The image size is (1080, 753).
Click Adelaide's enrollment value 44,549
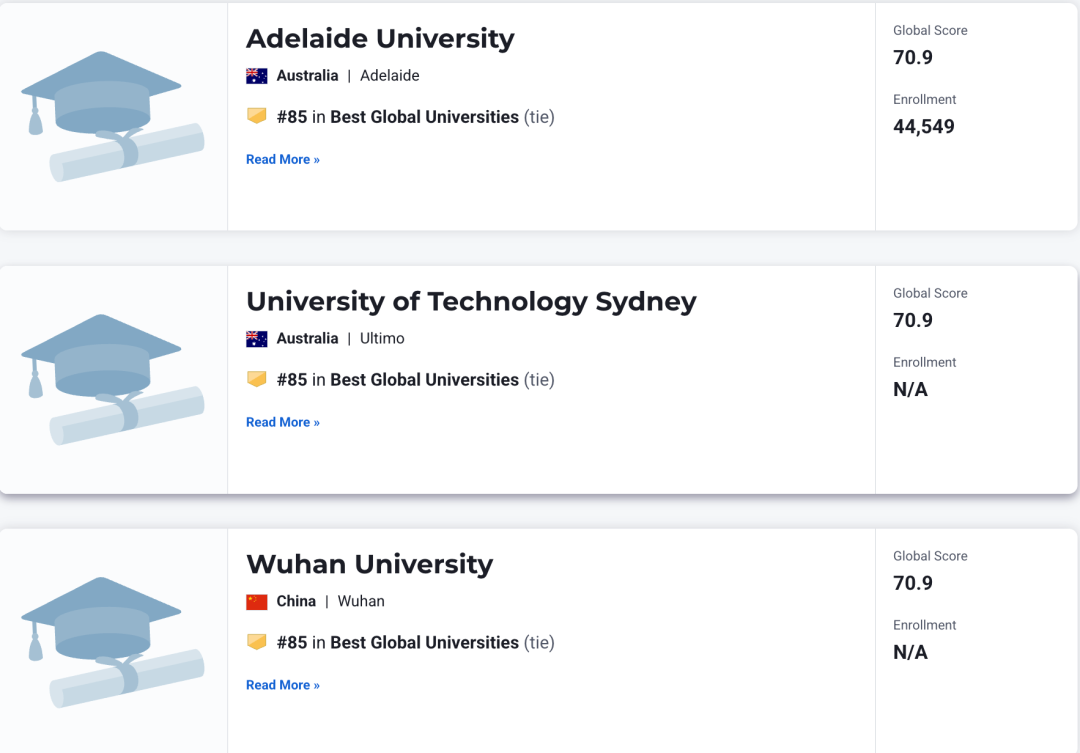[924, 127]
